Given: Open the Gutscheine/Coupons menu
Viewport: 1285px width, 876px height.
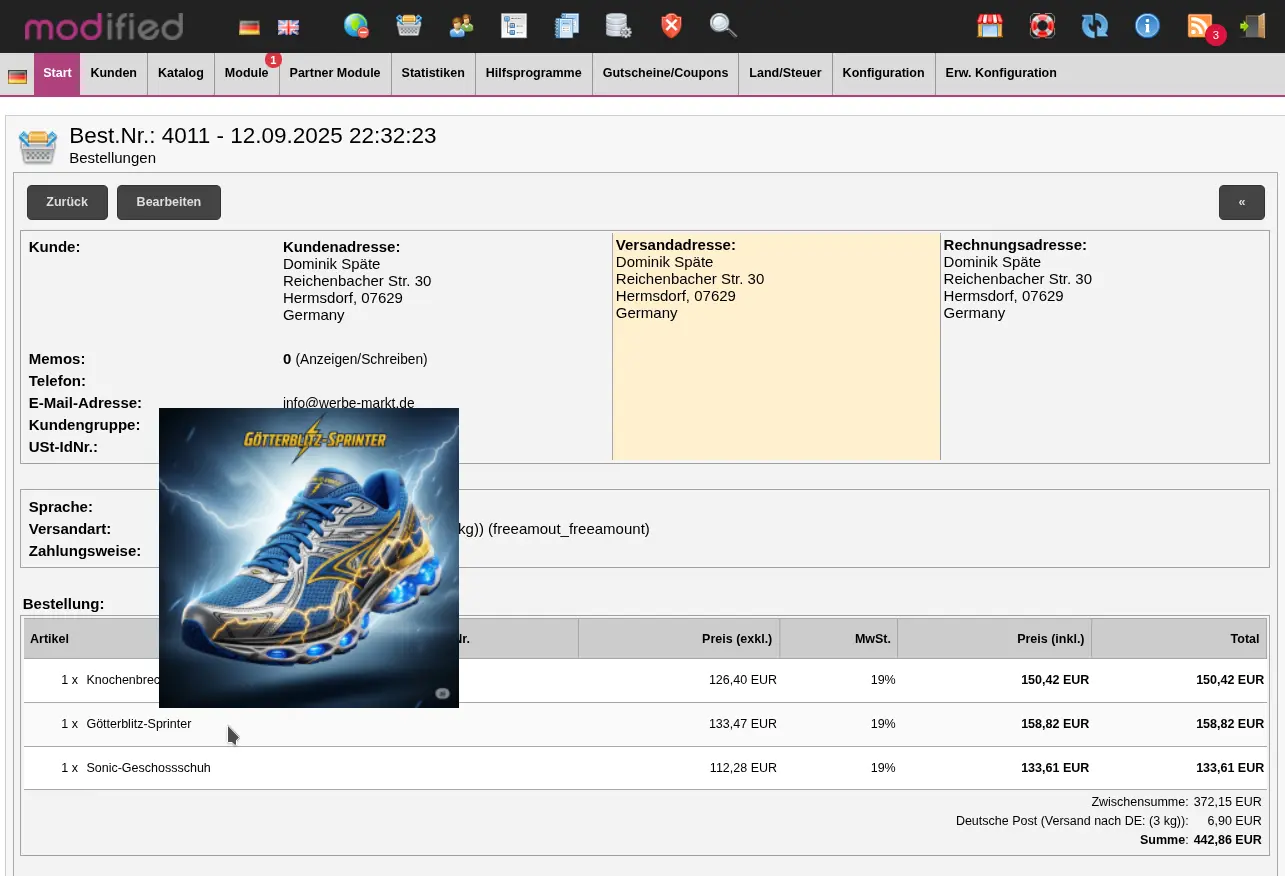Looking at the screenshot, I should point(665,73).
